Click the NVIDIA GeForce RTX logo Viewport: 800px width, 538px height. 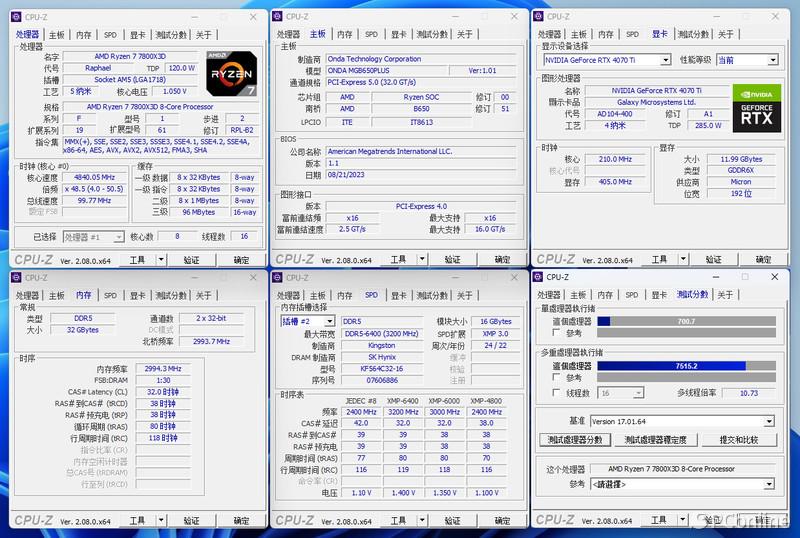[757, 108]
